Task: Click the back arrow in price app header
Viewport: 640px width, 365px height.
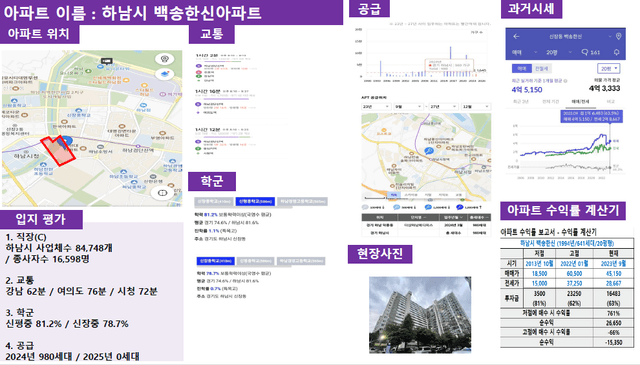Action: click(x=516, y=37)
